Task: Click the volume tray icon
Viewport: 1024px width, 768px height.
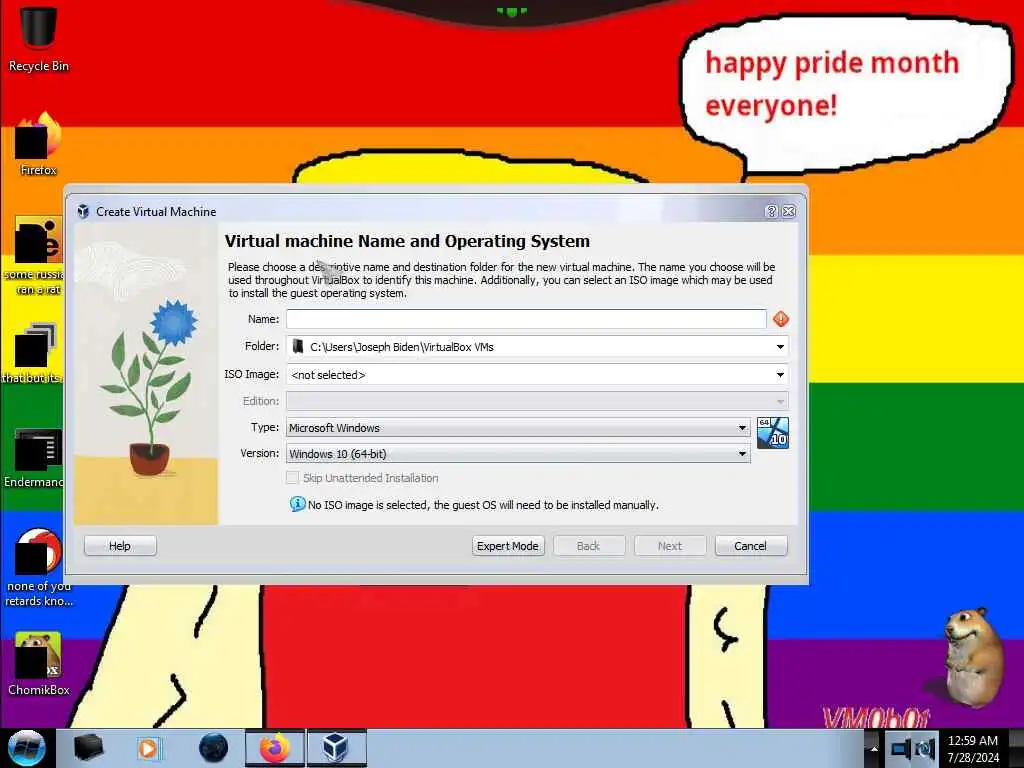Action: pos(925,749)
